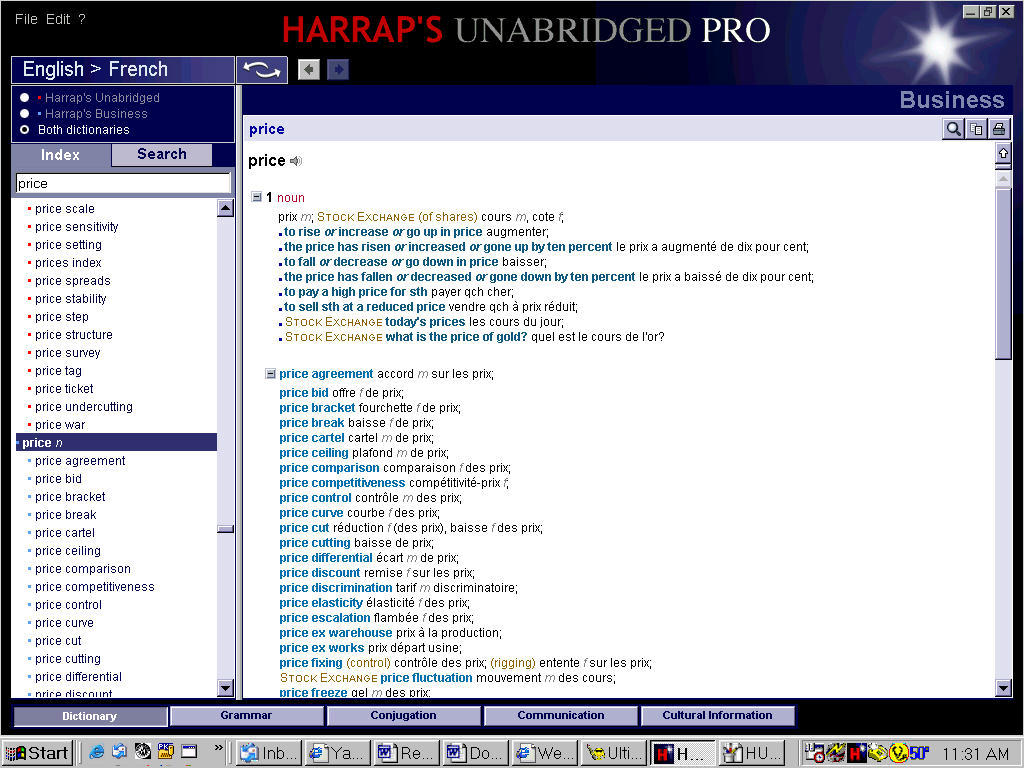Open the Edit menu

(x=57, y=19)
